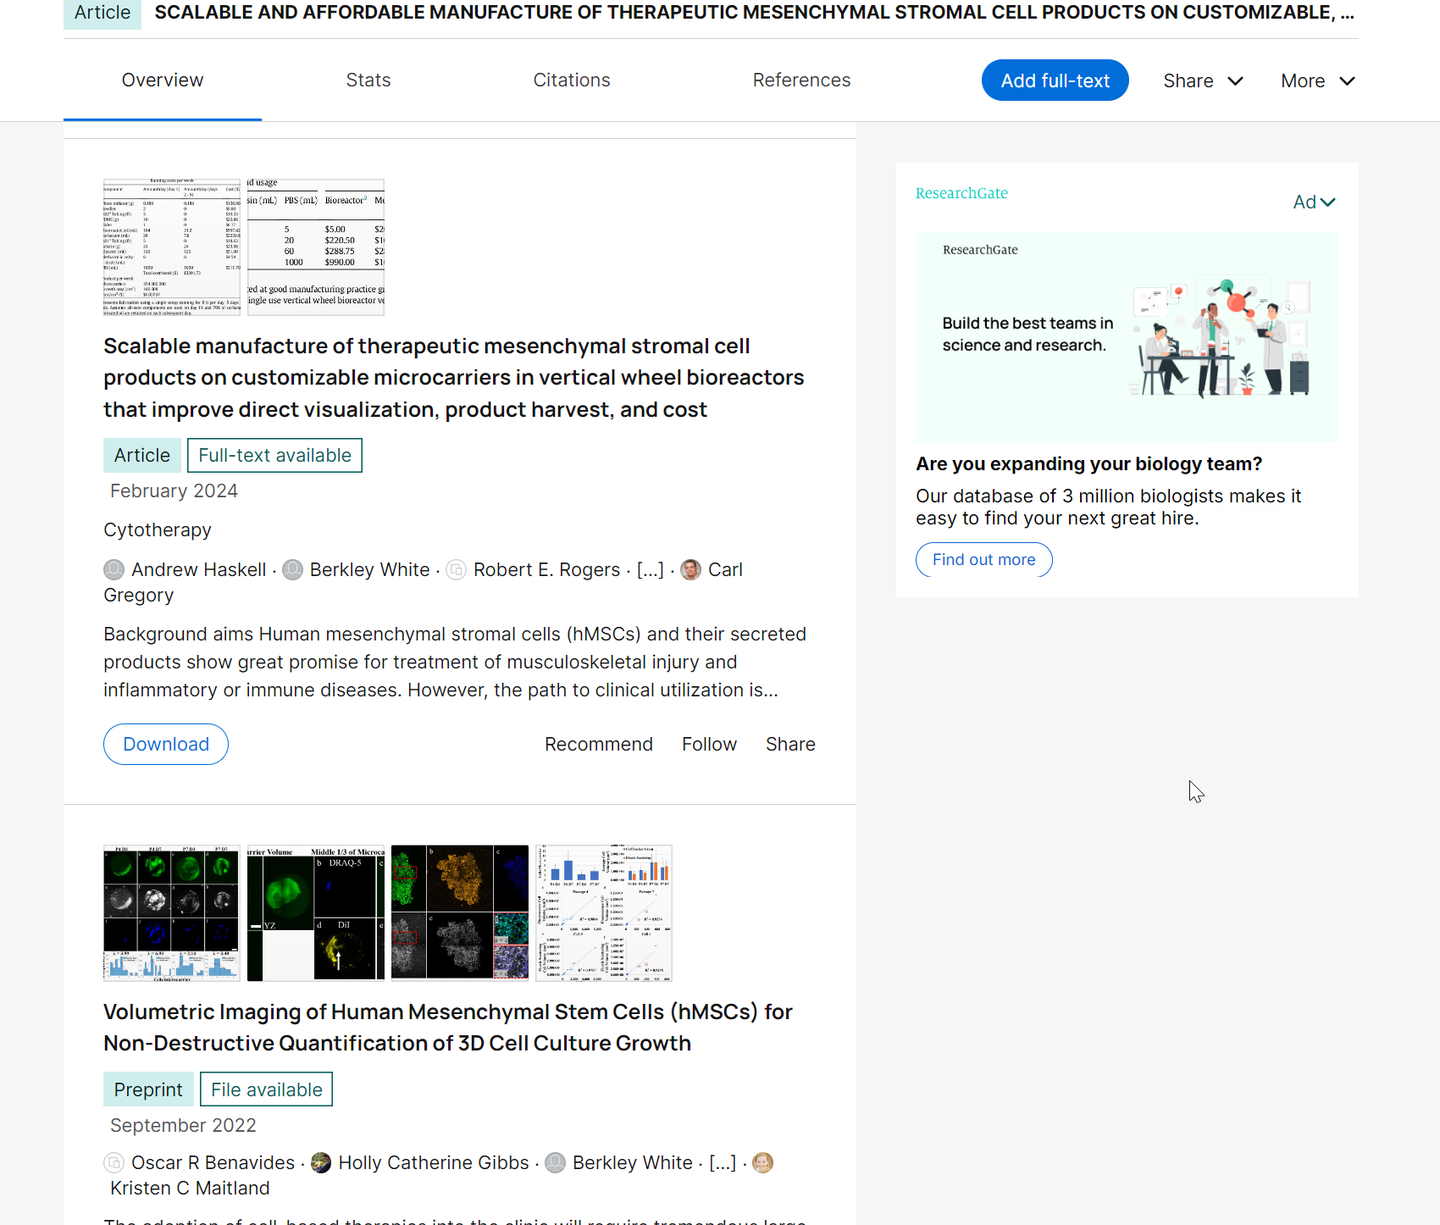Open Carl Gregory's profile avatar
The width and height of the screenshot is (1440, 1225).
pyautogui.click(x=690, y=569)
